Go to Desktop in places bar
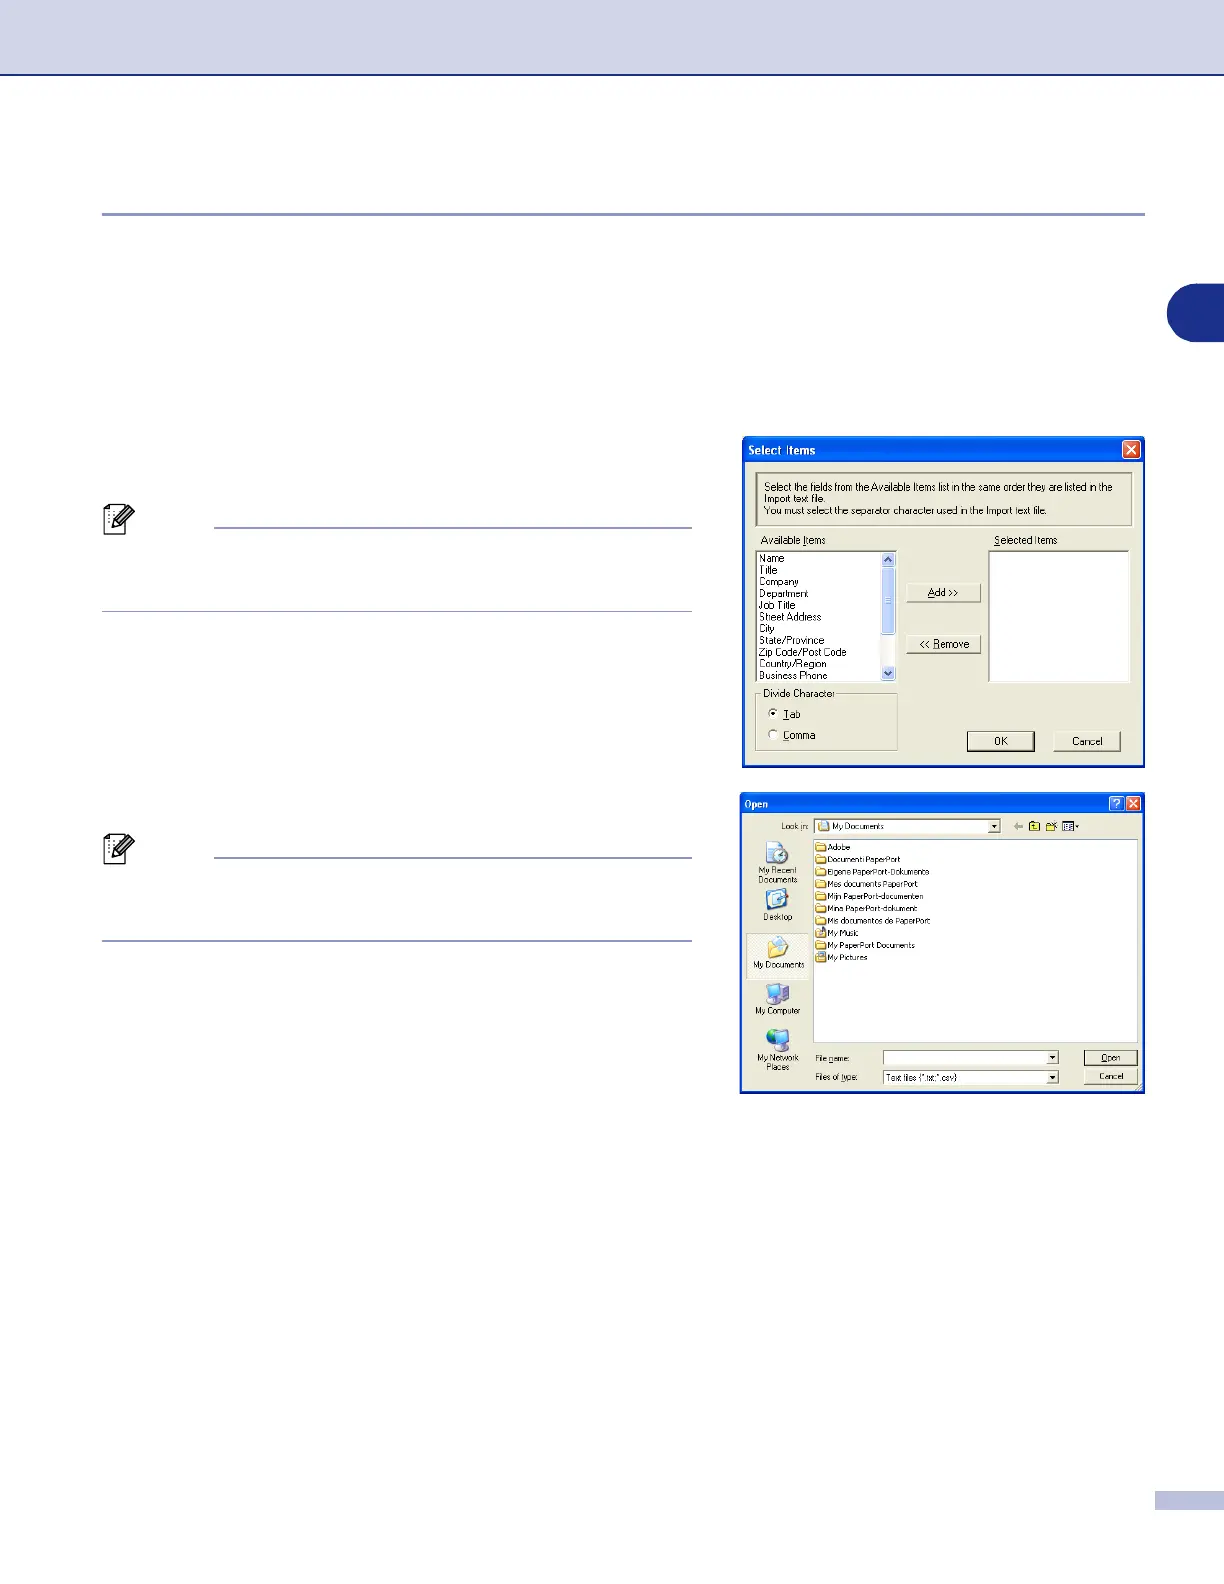The width and height of the screenshot is (1224, 1584). click(x=777, y=904)
